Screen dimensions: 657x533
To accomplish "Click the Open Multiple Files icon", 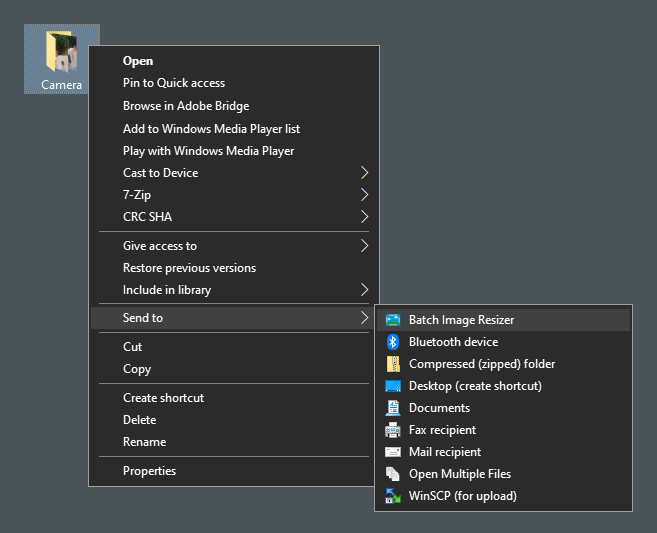I will click(393, 474).
